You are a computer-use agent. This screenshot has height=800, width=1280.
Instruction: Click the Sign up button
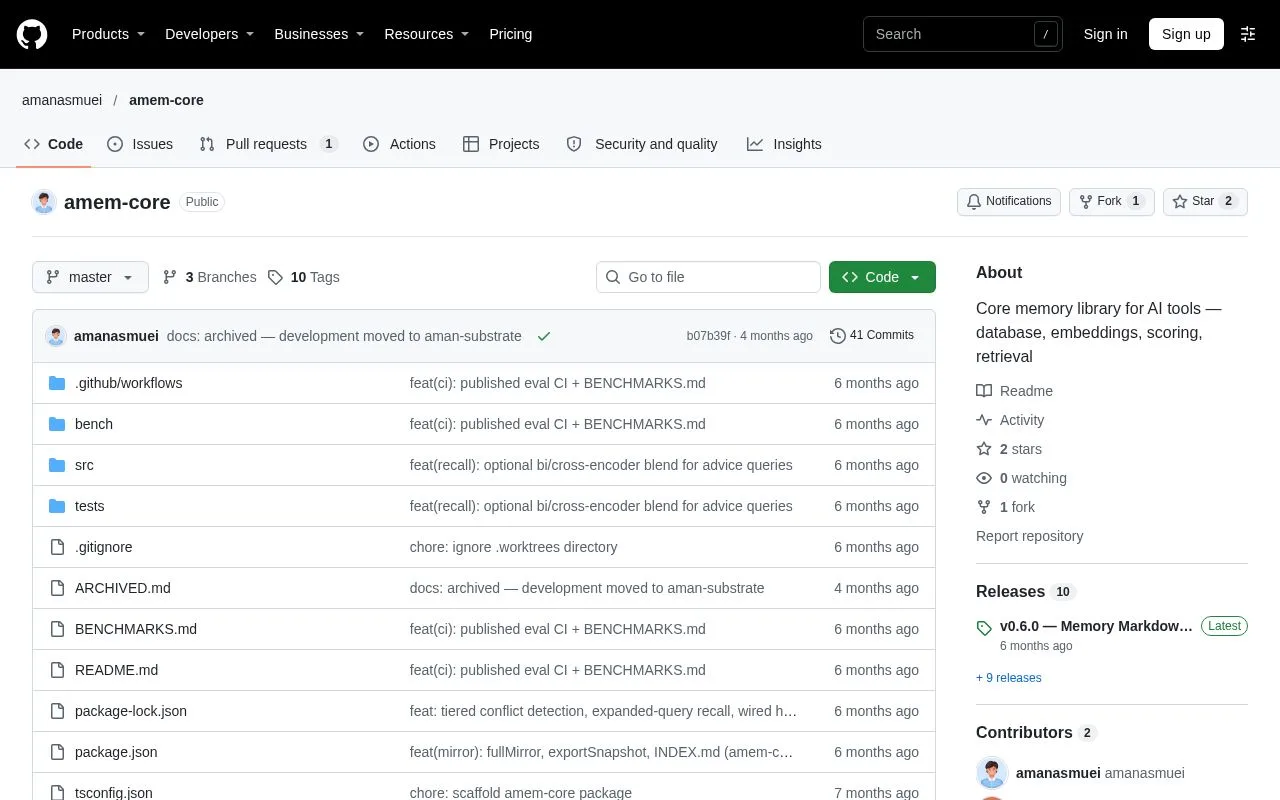pos(1186,34)
